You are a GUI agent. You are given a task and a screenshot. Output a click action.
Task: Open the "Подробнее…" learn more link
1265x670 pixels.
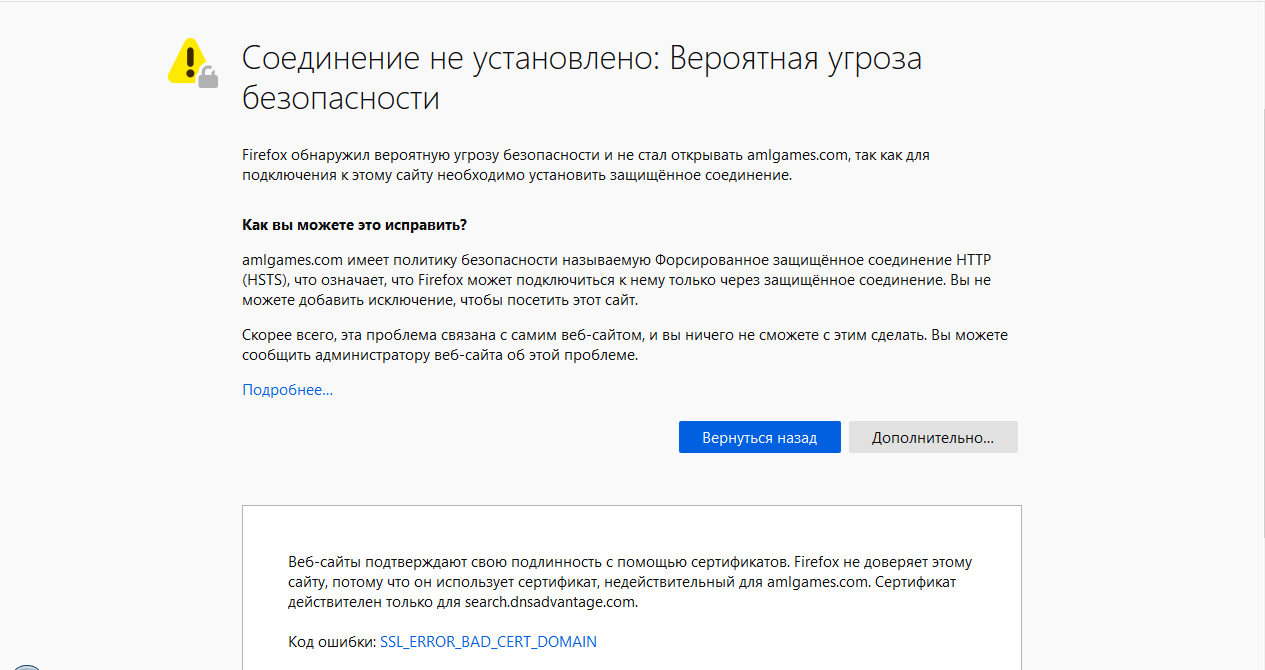[287, 390]
